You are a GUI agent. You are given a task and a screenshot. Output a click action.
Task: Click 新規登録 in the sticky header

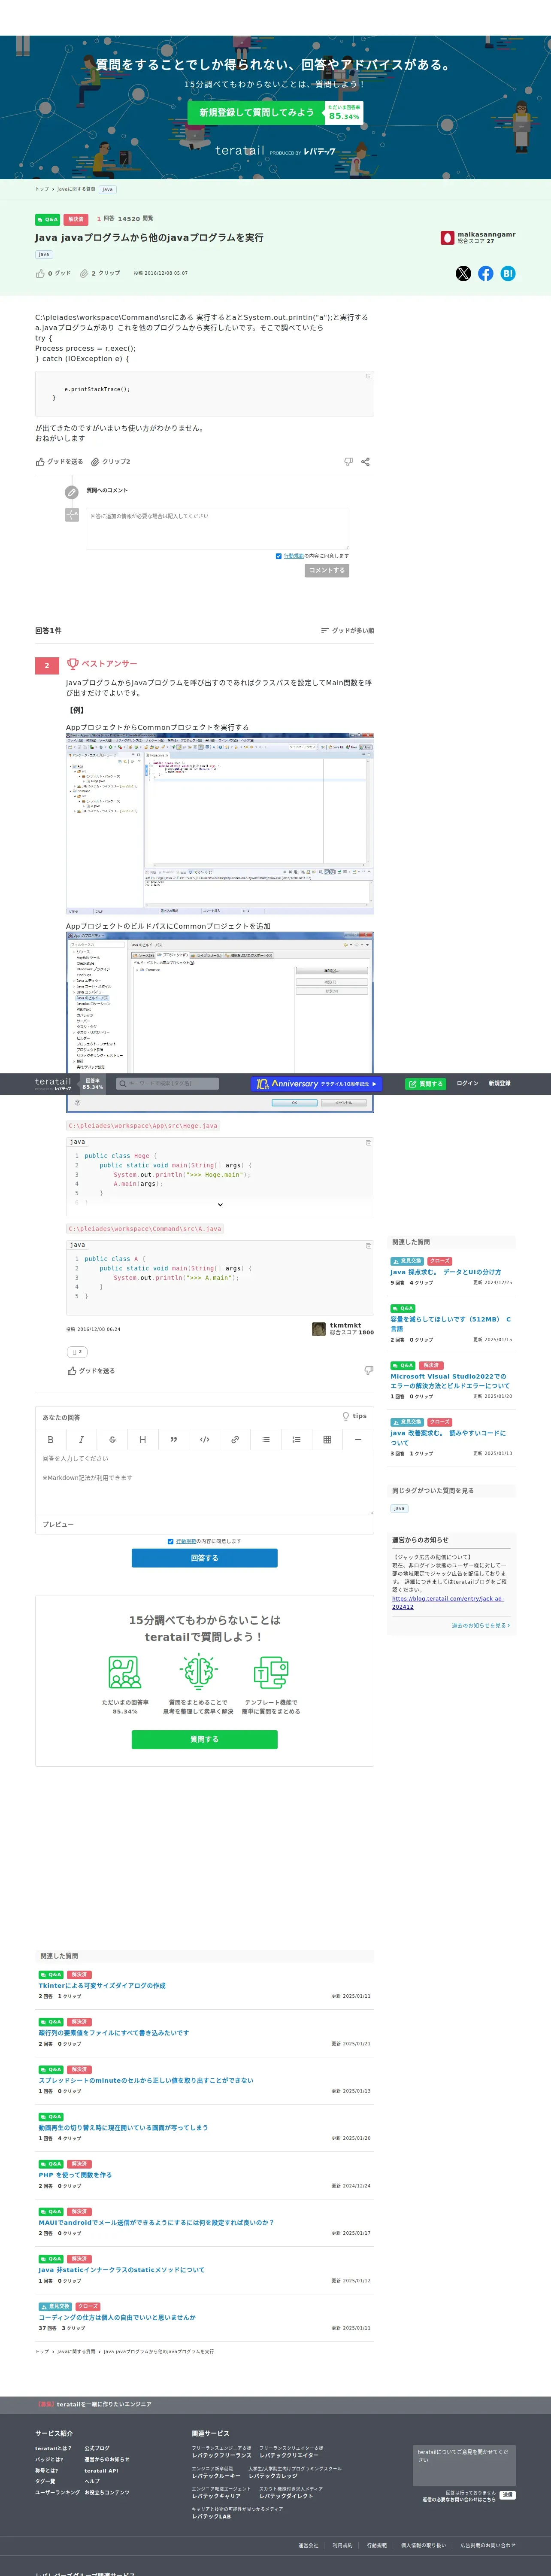tap(499, 1083)
